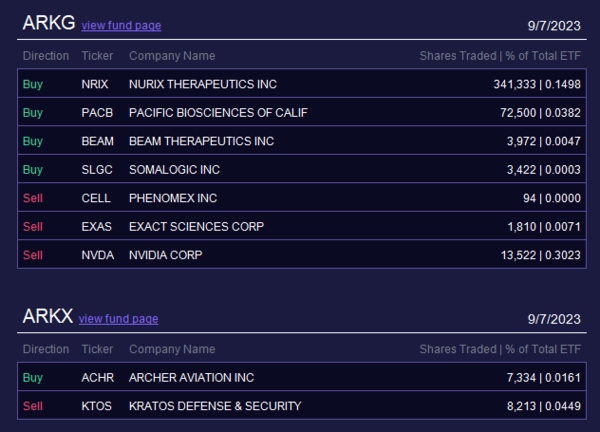
Task: Click Shares Traded header in ARKG table
Action: pyautogui.click(x=458, y=56)
